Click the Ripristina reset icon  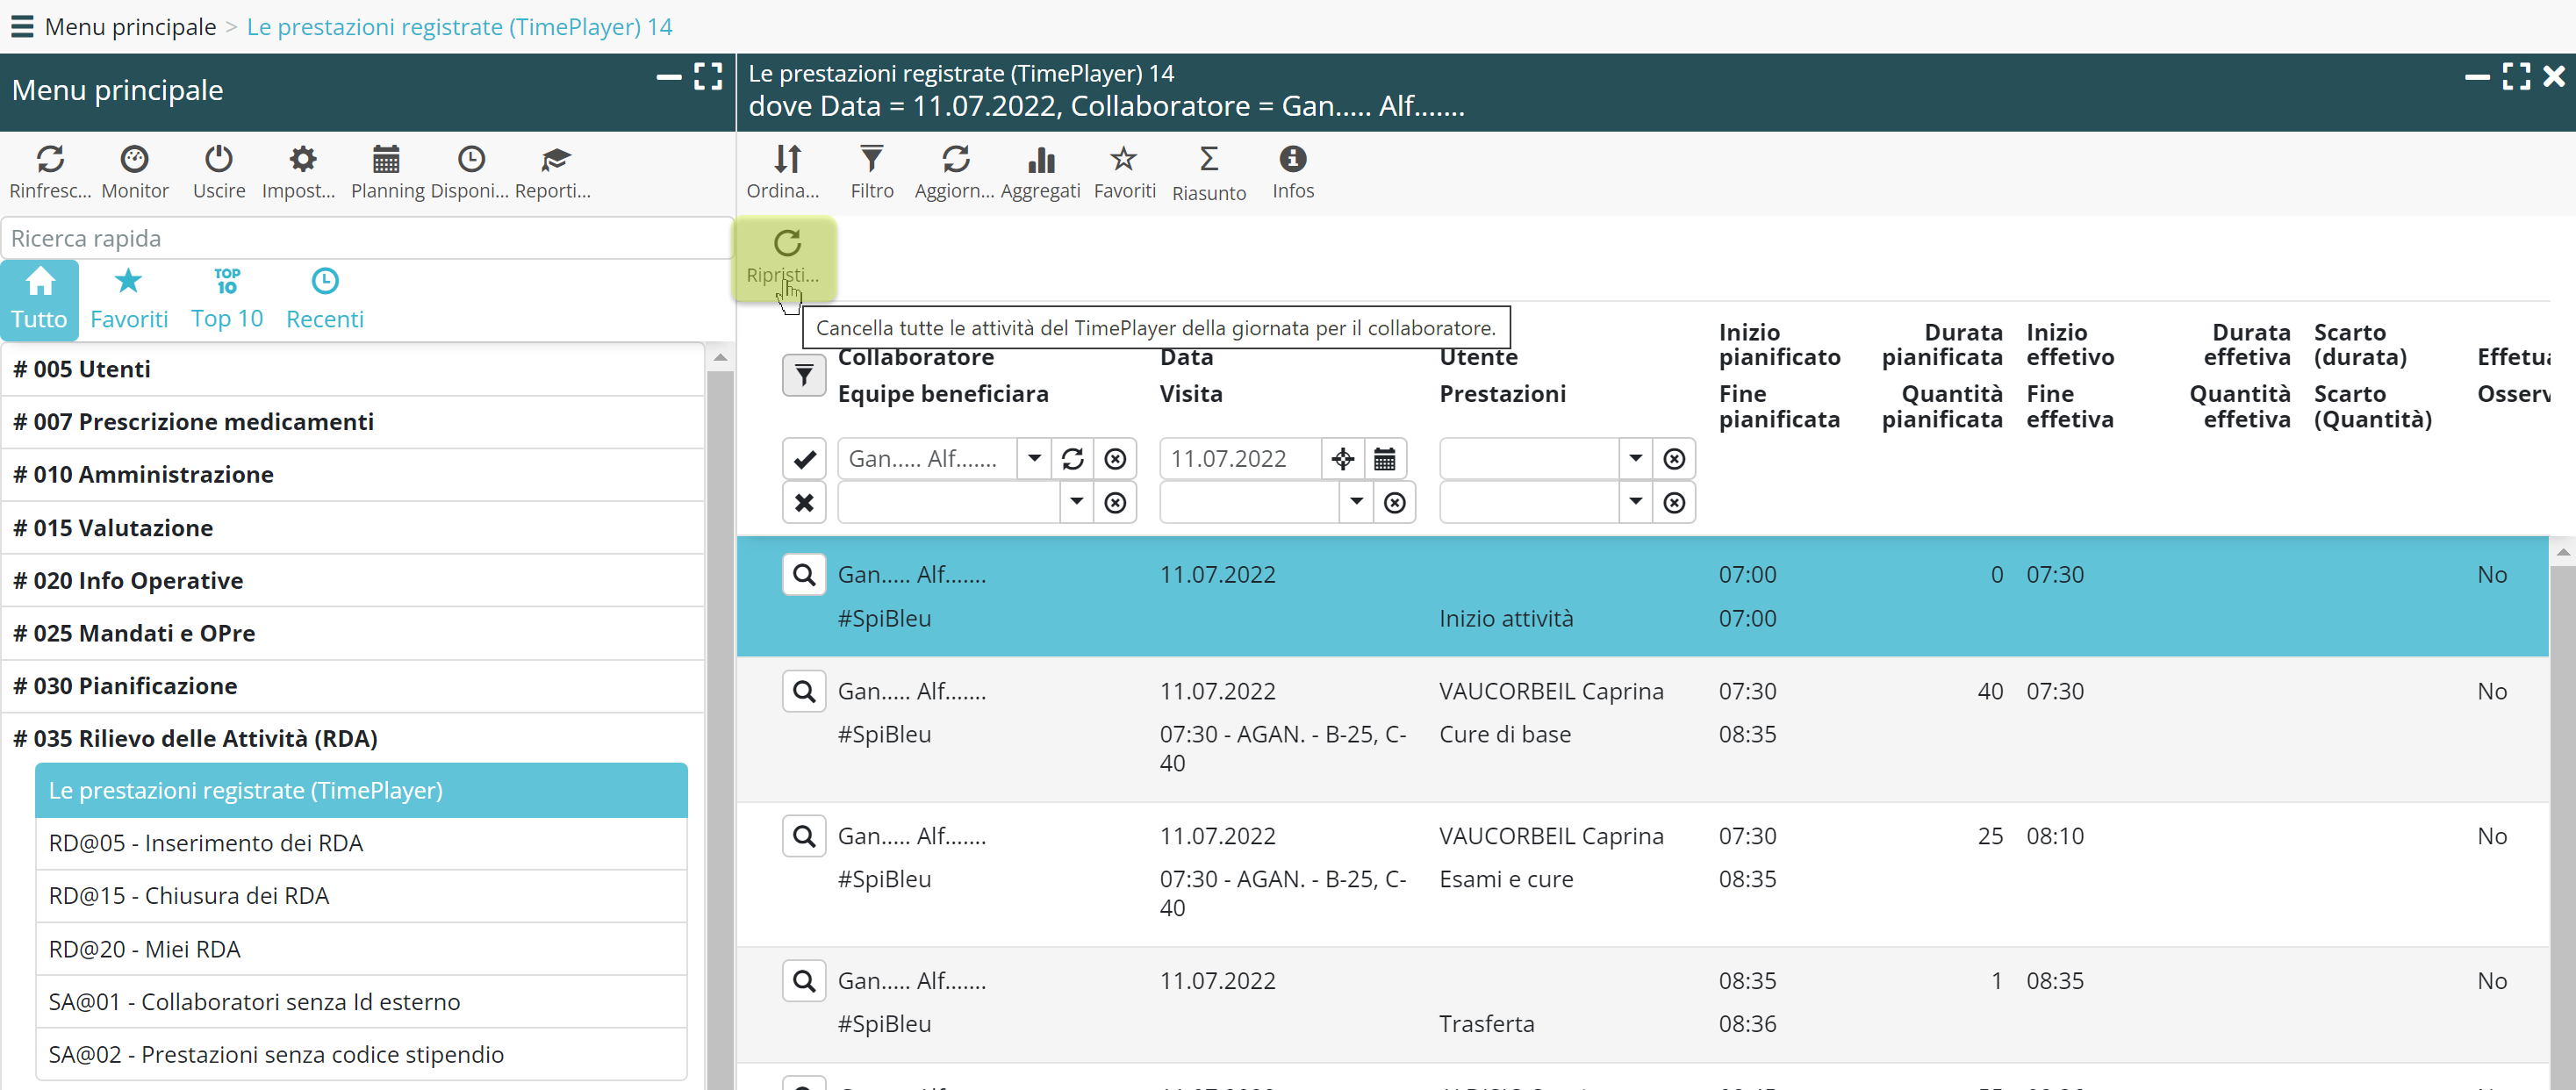(786, 245)
